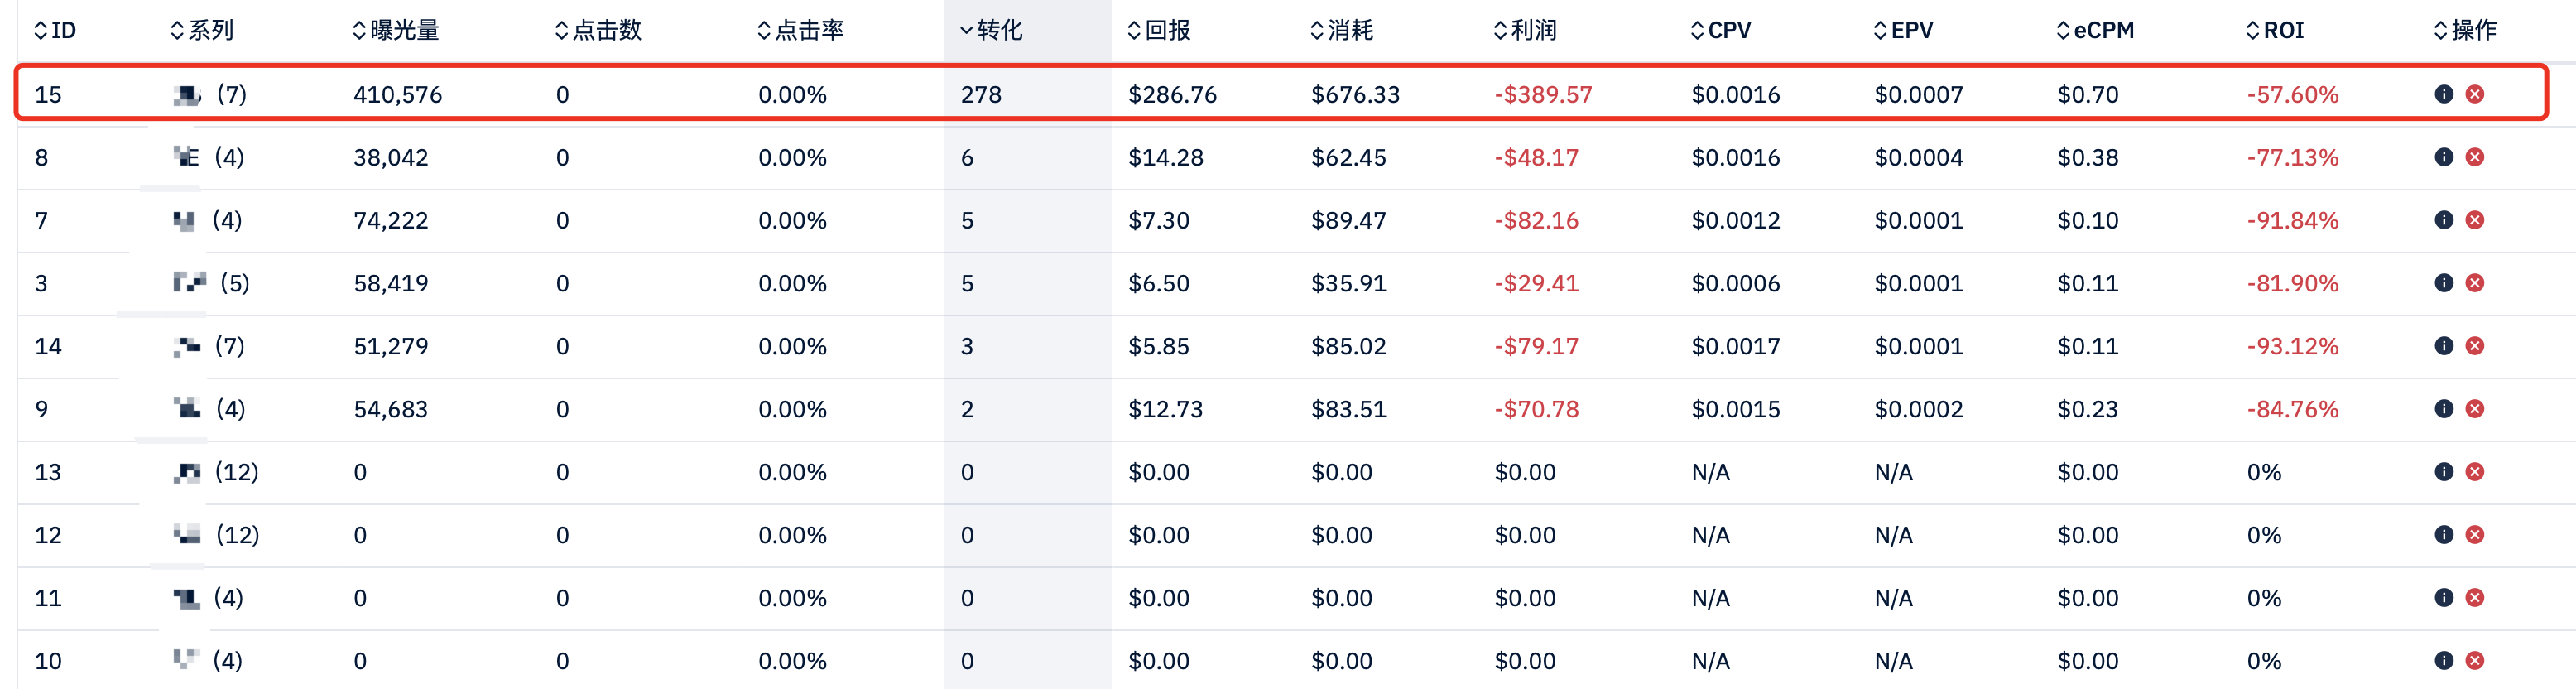
Task: Delete the row with ID 10
Action: (x=2475, y=661)
